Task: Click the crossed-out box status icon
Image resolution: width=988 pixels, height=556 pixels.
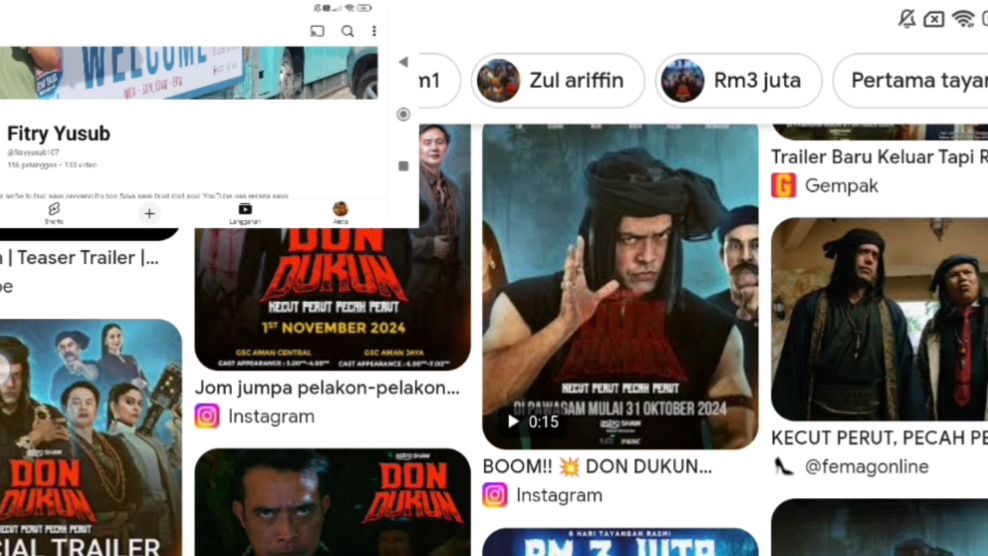Action: coord(934,20)
